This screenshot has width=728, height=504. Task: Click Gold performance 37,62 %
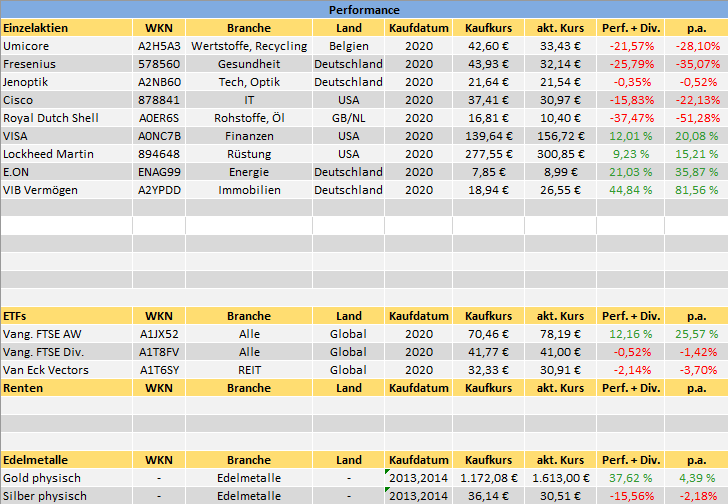pos(631,478)
